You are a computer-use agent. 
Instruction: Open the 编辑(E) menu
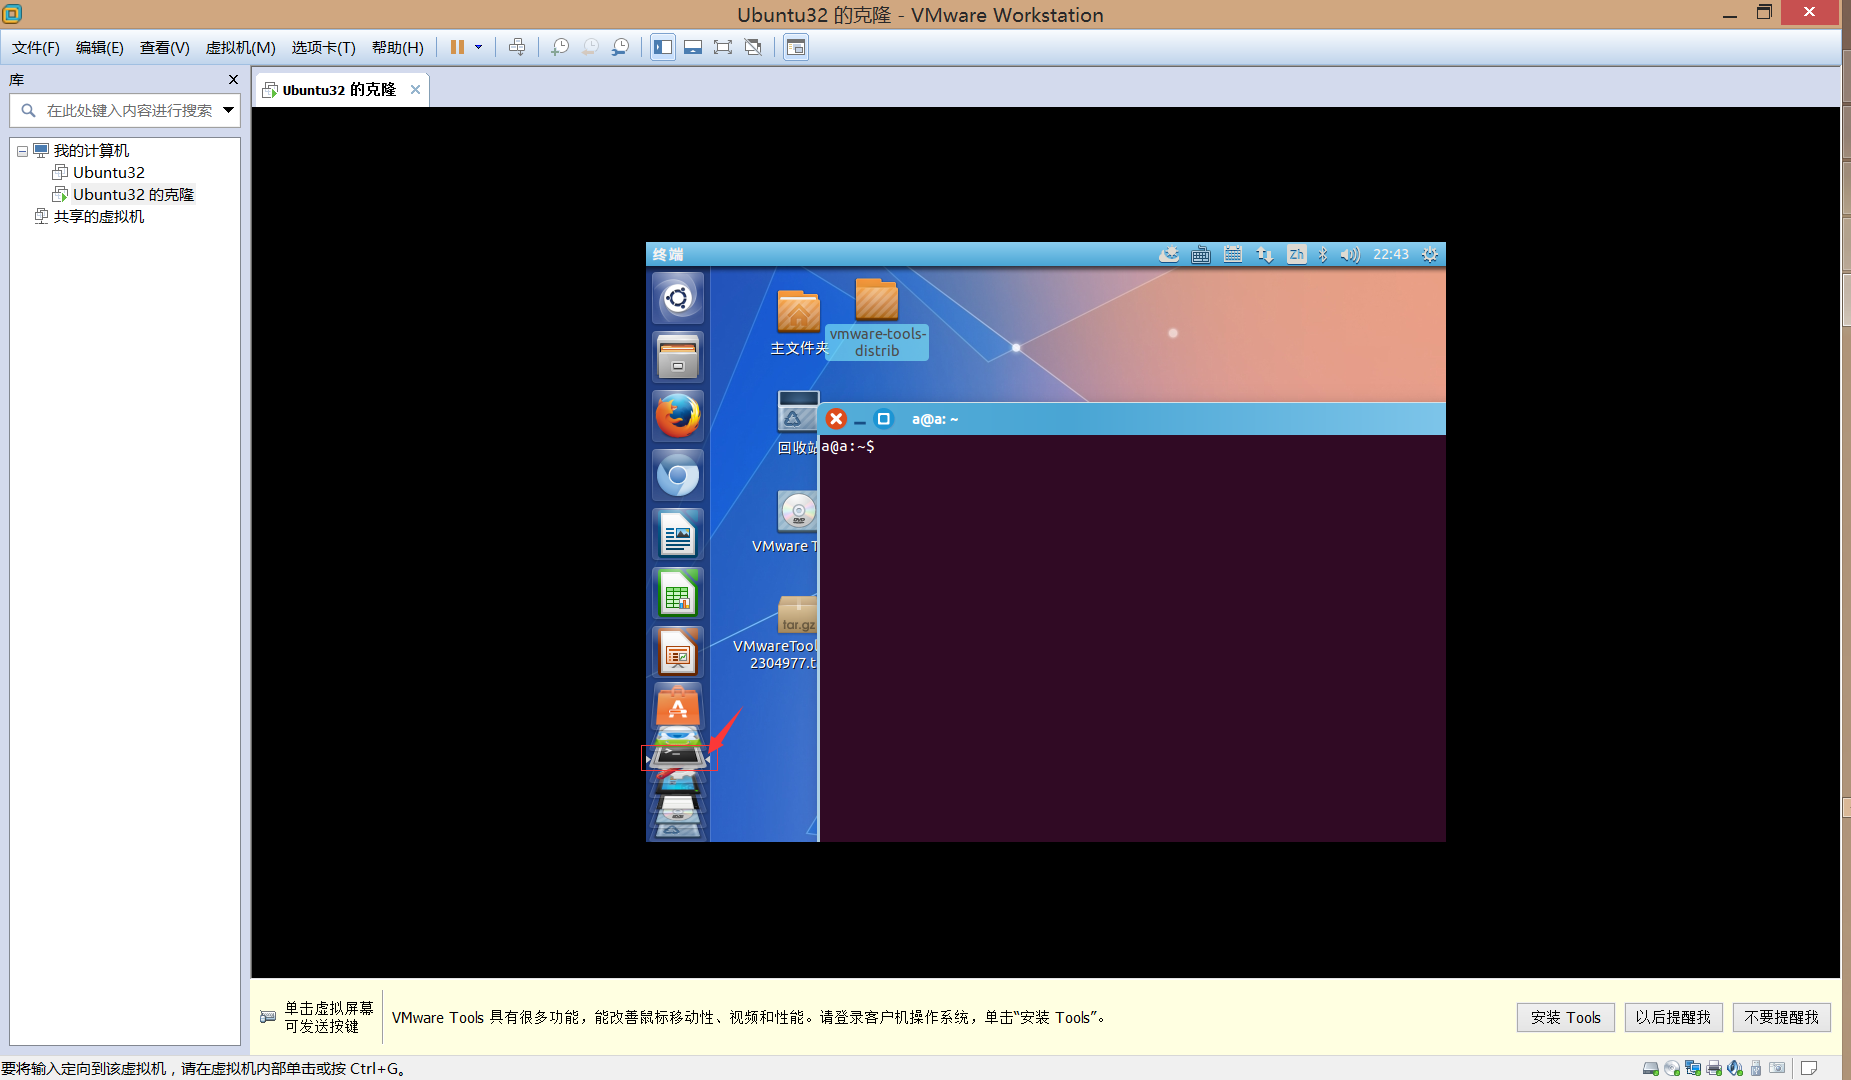coord(100,48)
